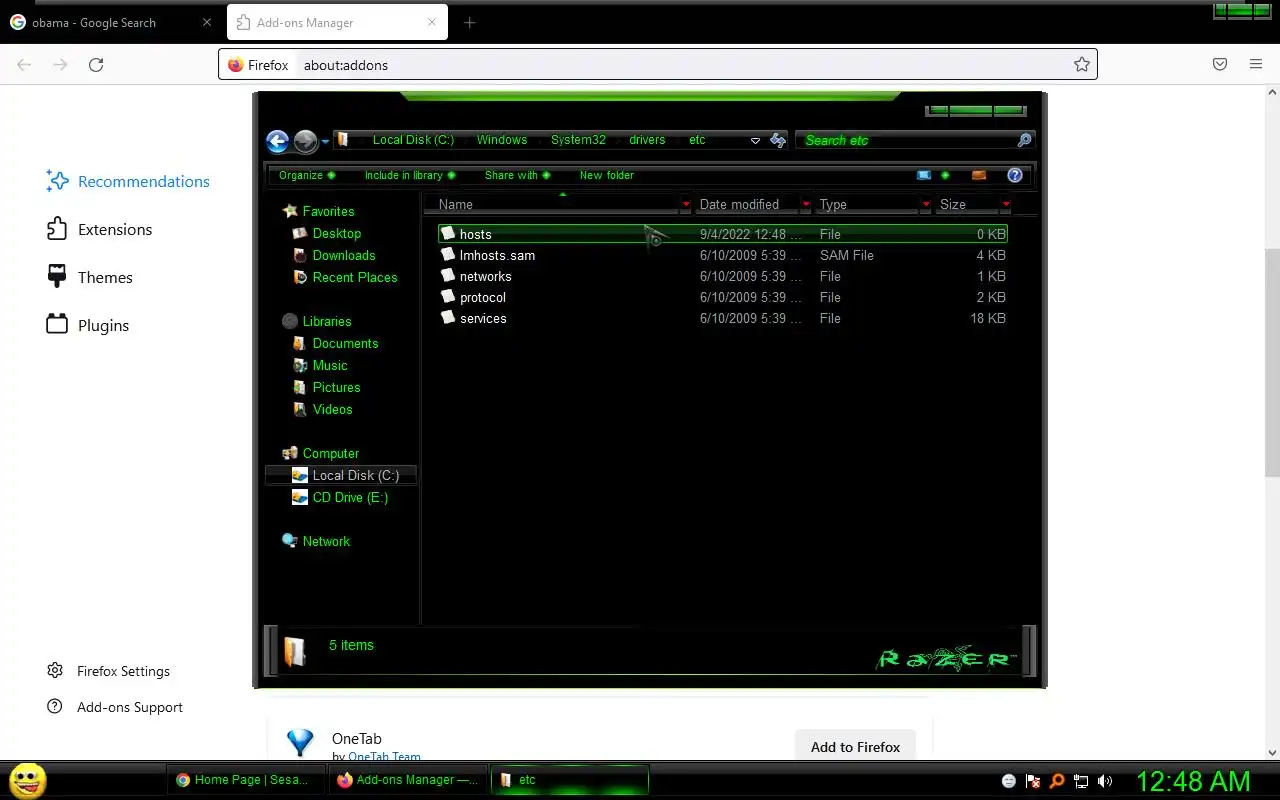The width and height of the screenshot is (1280, 800).
Task: Open the Extensions puzzle icon
Action: tap(57, 229)
